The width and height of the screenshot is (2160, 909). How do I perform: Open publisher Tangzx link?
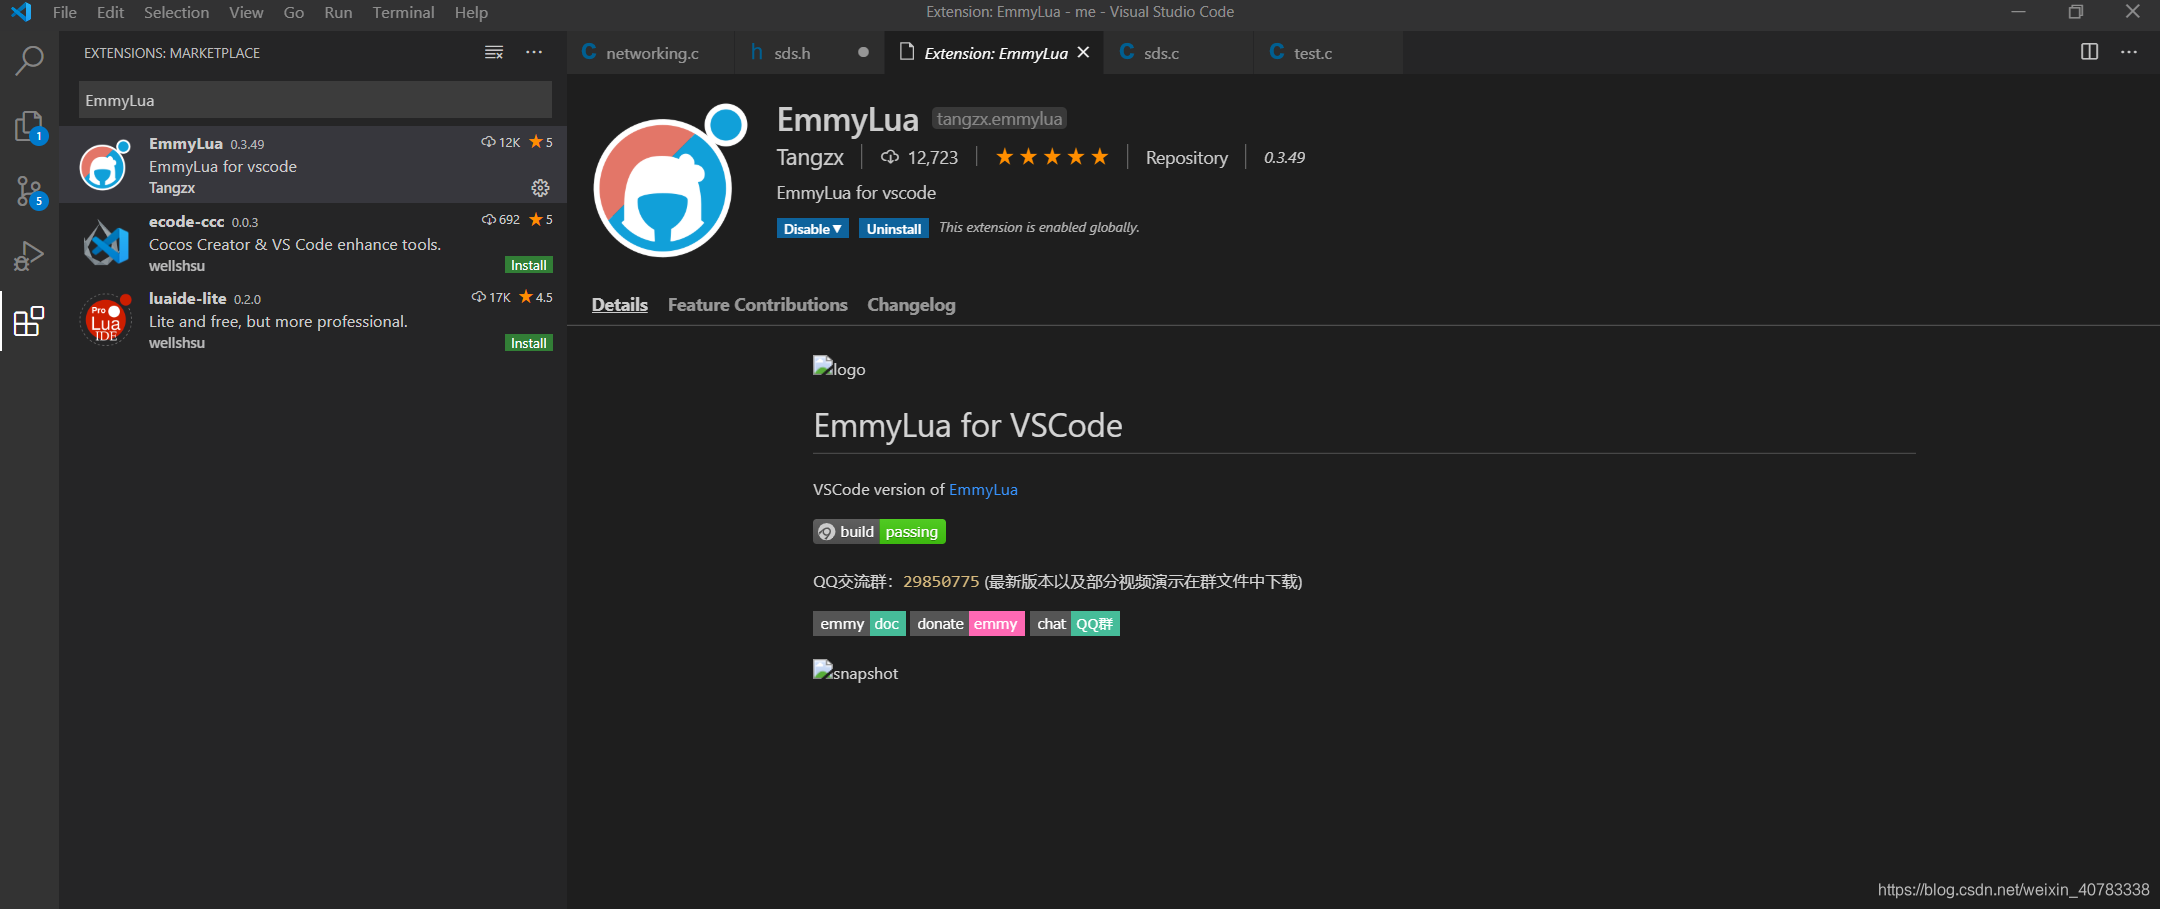point(810,157)
